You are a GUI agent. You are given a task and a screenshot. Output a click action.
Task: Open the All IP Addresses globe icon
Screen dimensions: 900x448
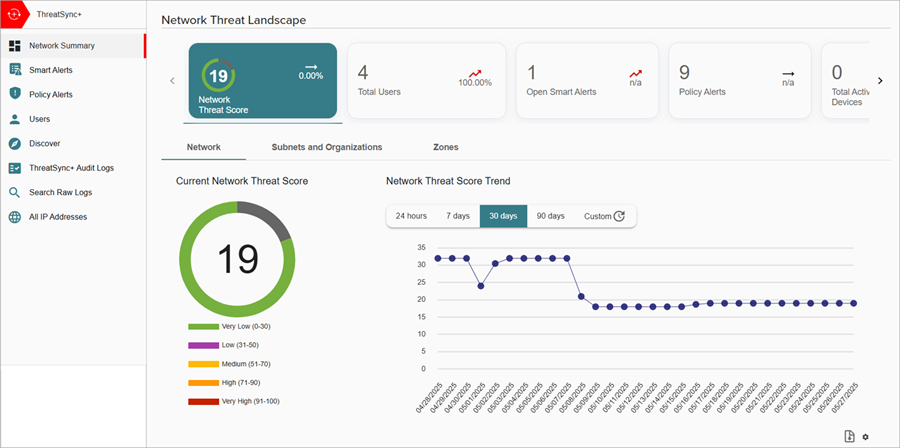(x=15, y=217)
